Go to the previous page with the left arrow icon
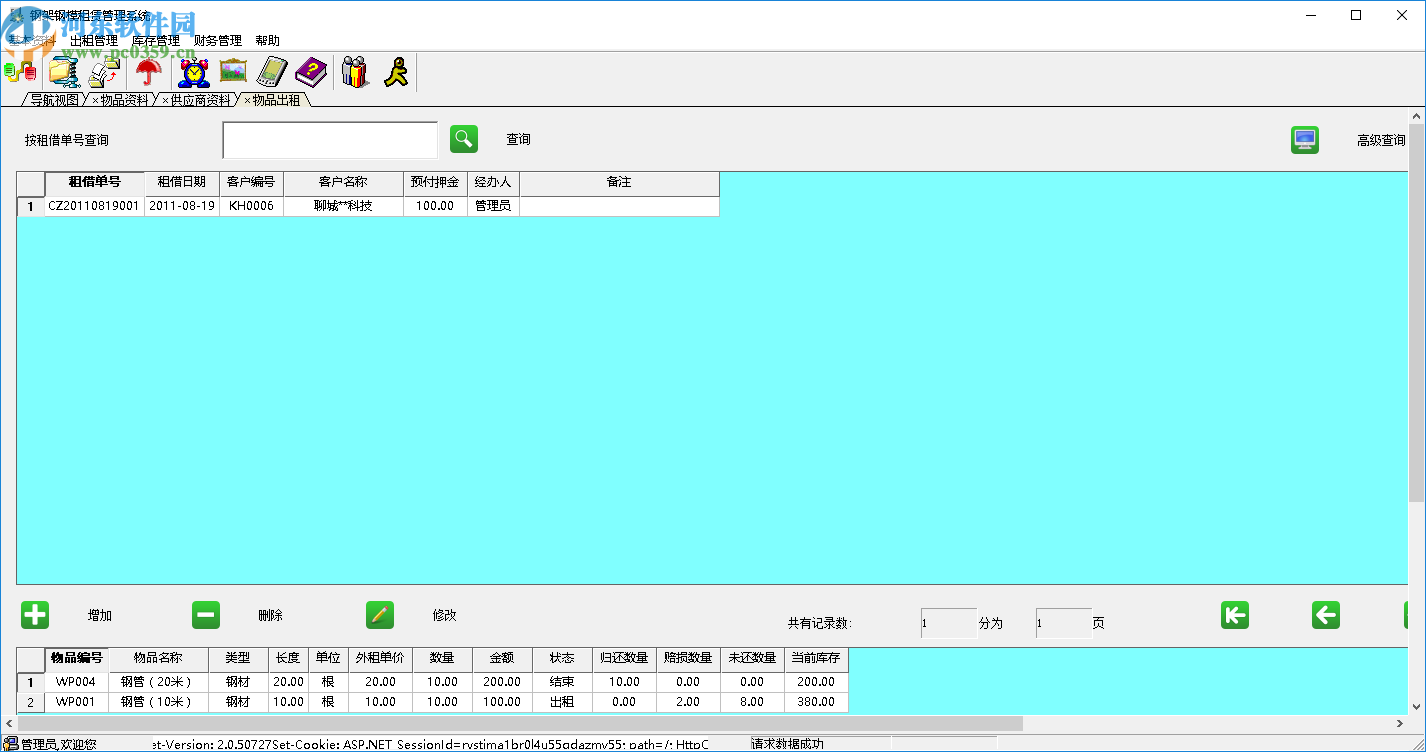This screenshot has height=752, width=1426. coord(1326,615)
